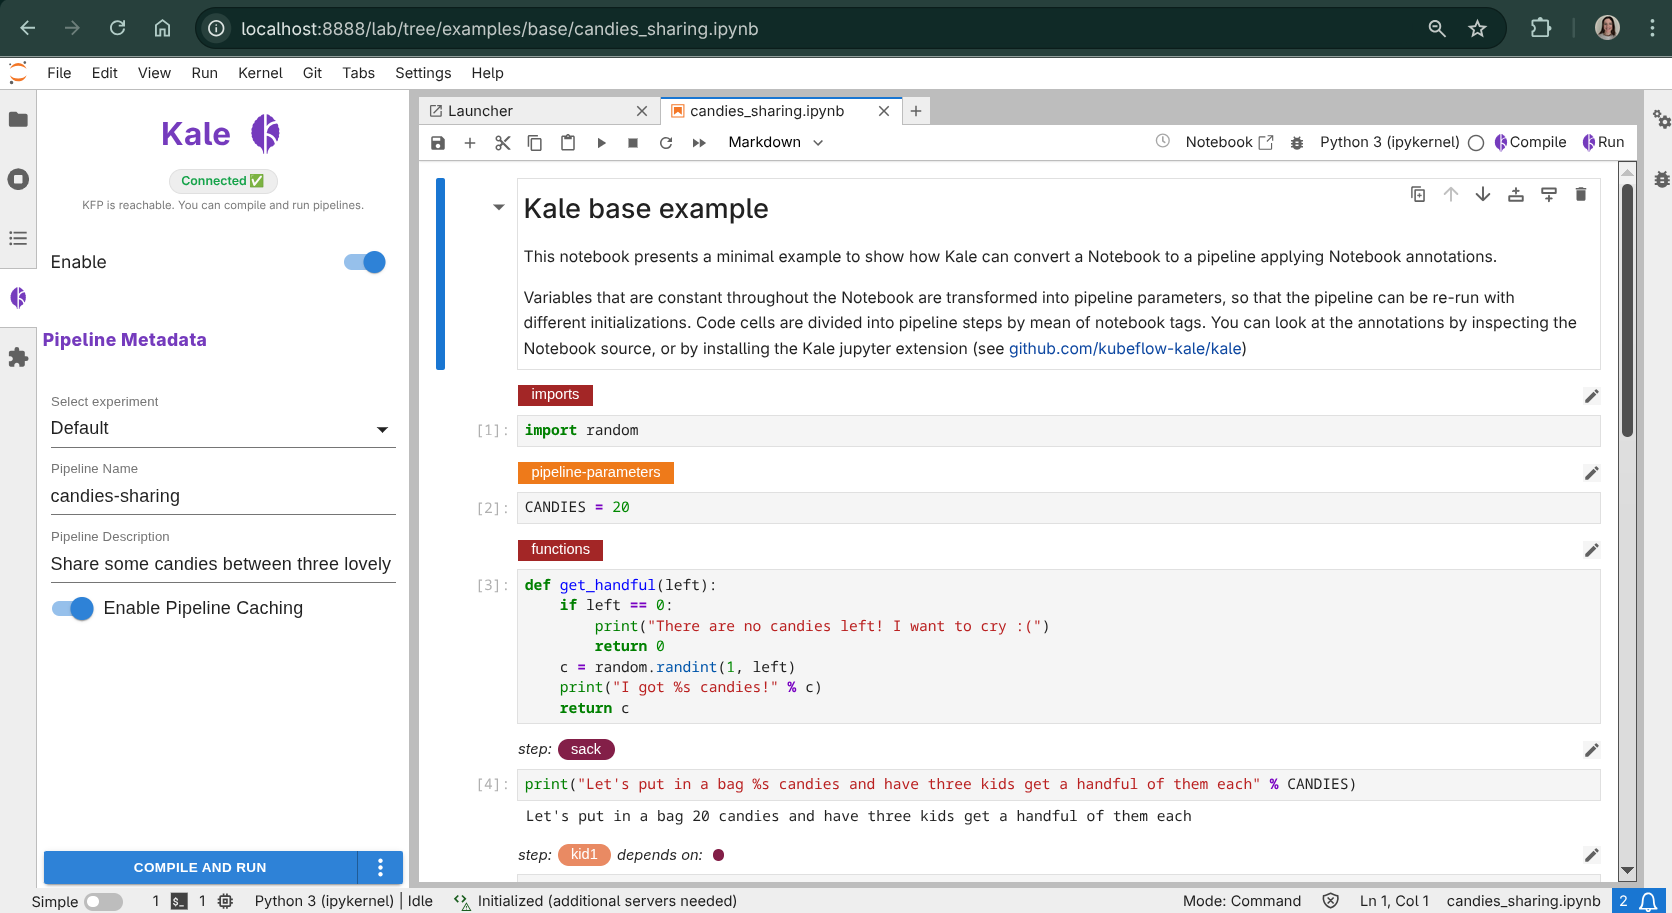Cut the selected cell

[503, 143]
